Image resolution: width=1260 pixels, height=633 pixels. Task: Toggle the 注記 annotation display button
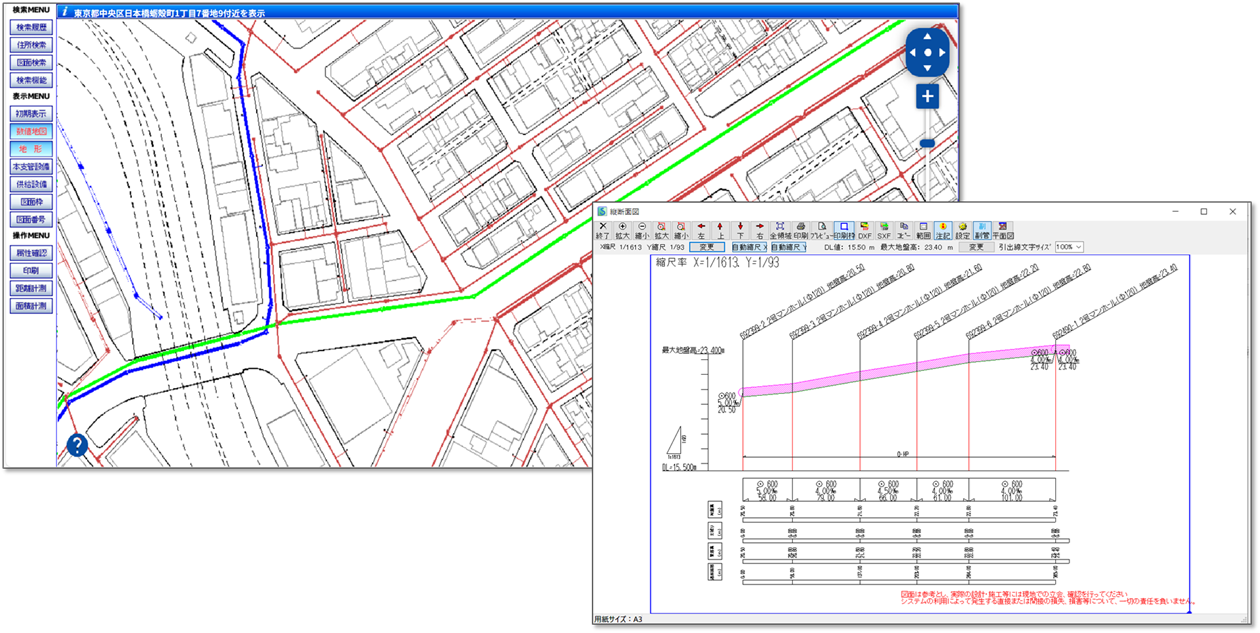[943, 230]
